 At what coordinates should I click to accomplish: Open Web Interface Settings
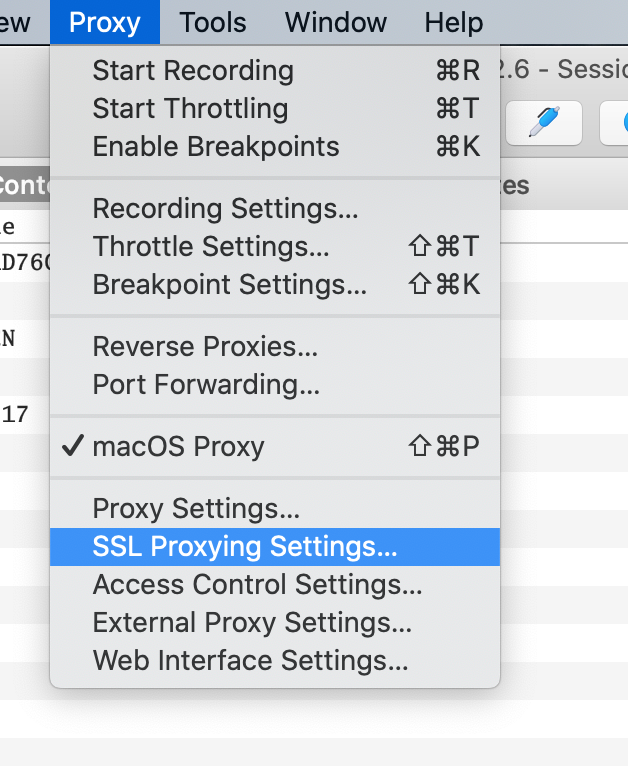tap(250, 660)
